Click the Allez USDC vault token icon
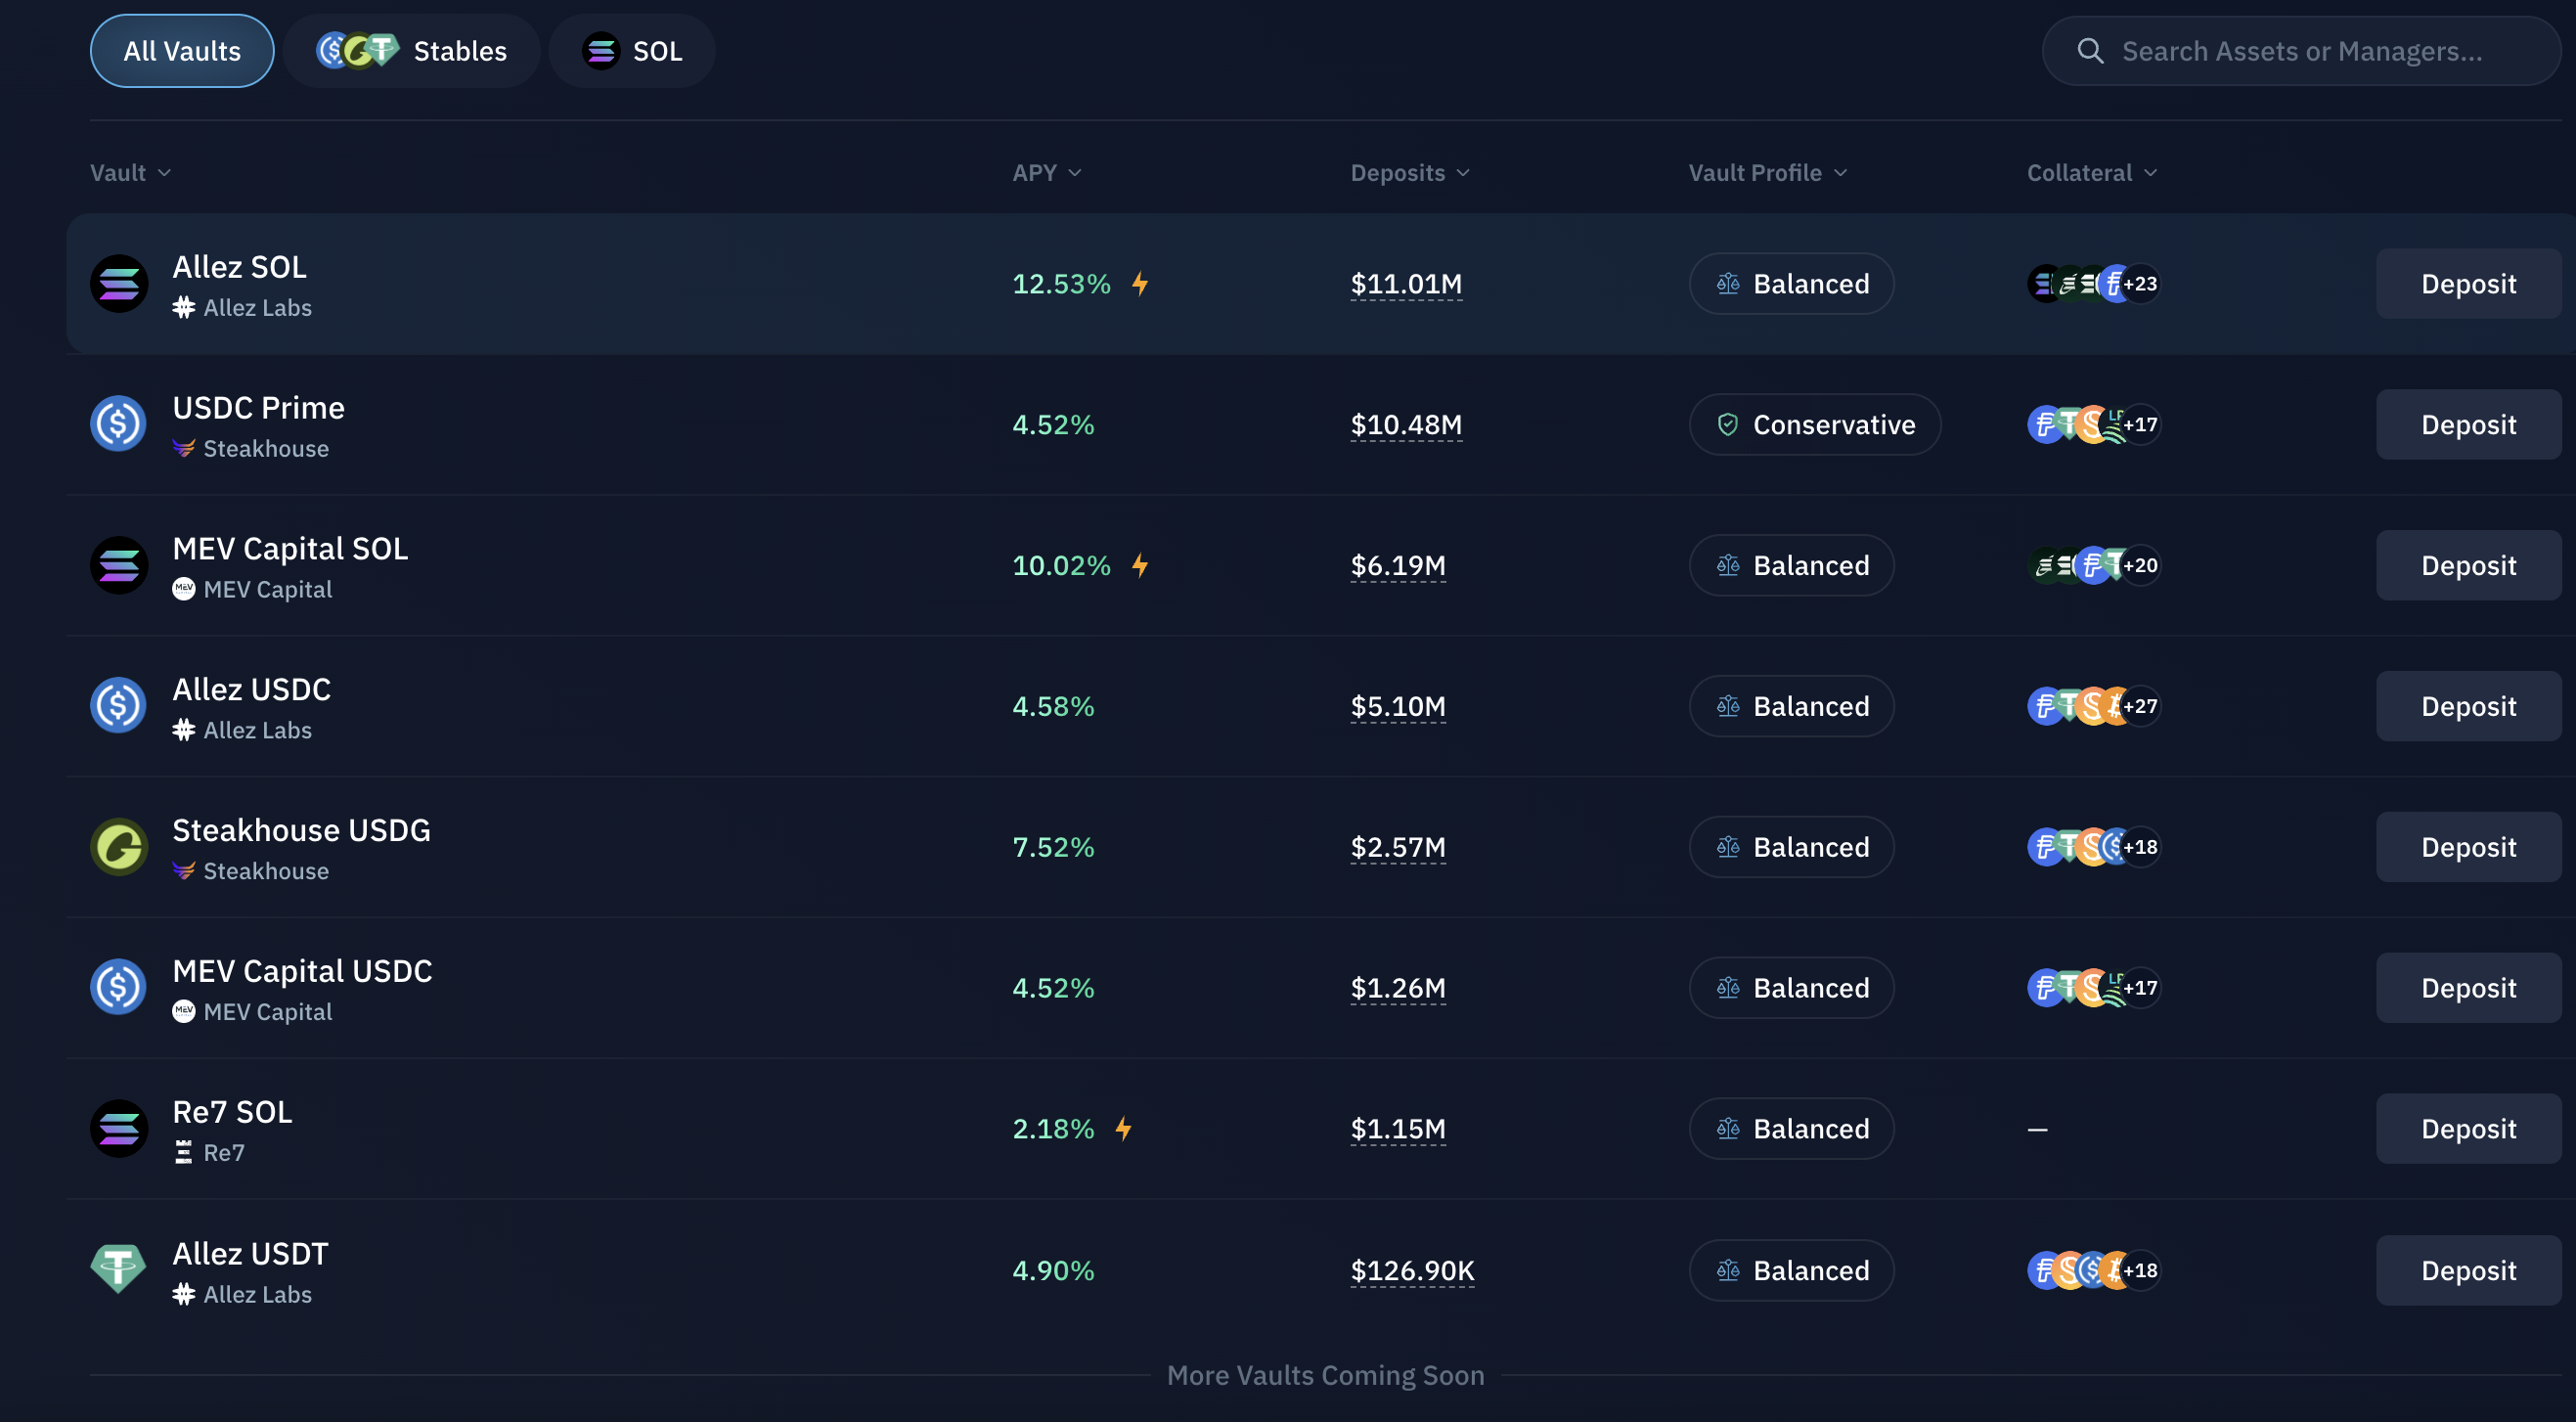2576x1422 pixels. point(119,706)
